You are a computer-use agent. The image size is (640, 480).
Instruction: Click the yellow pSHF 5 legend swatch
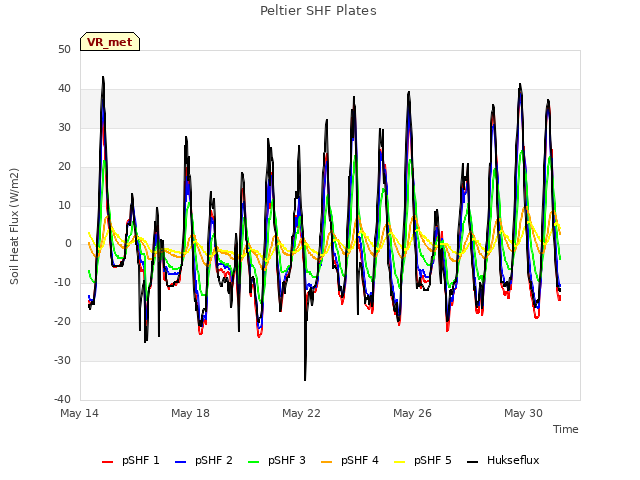coord(400,462)
